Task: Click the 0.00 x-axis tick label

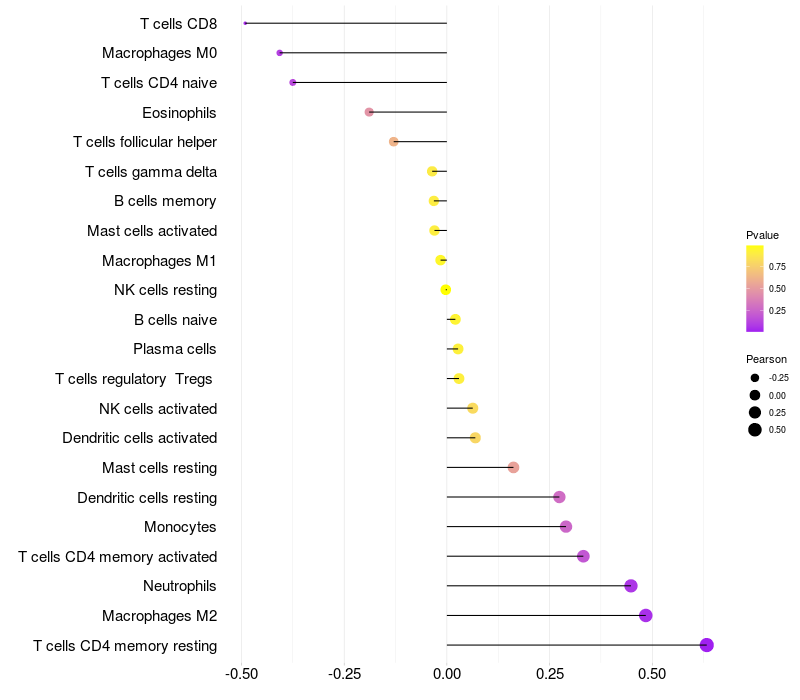Action: point(447,674)
